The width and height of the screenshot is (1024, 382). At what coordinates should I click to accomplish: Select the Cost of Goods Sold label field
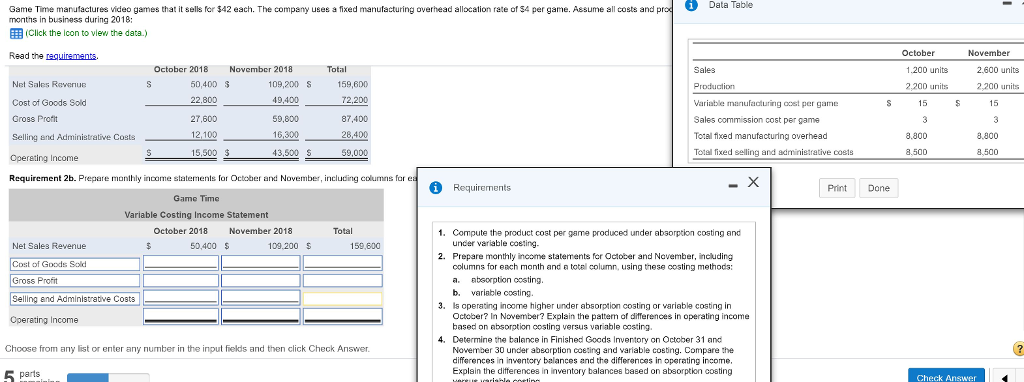(74, 264)
